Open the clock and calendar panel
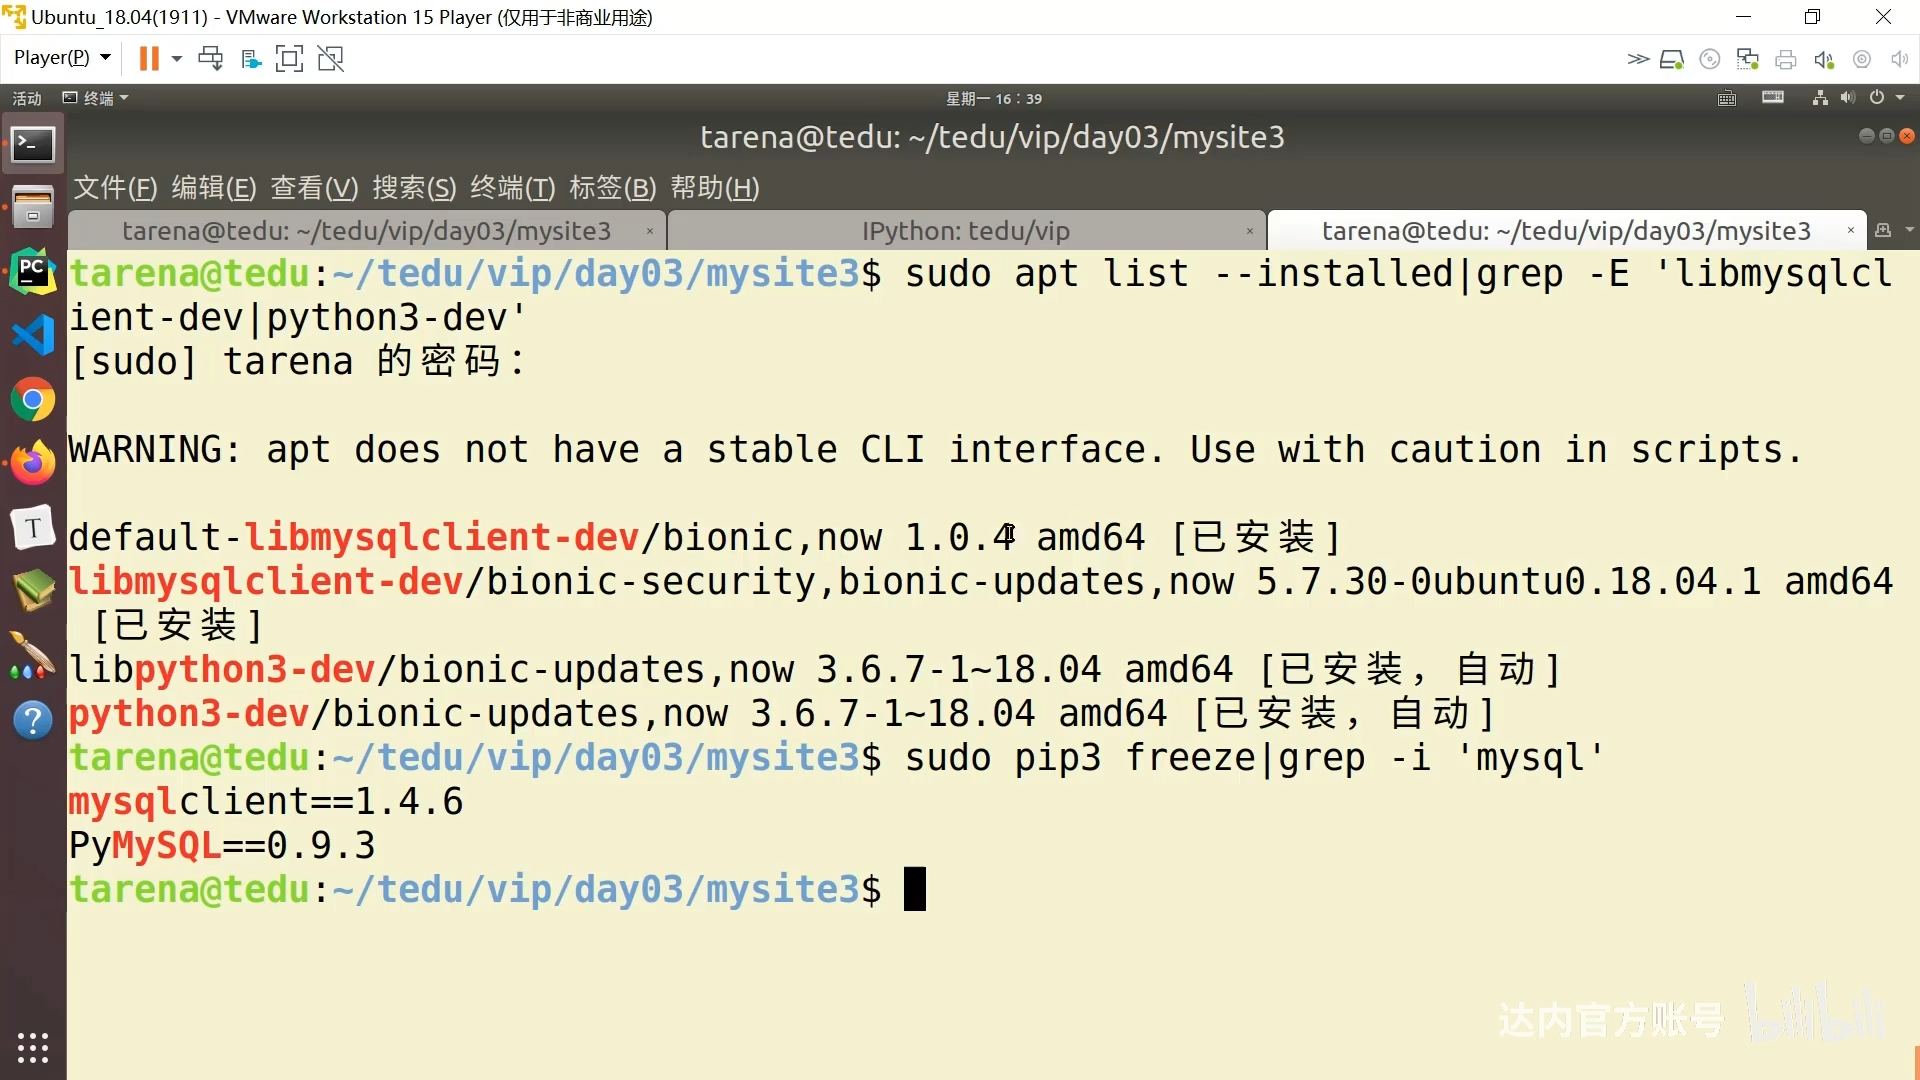This screenshot has width=1920, height=1080. click(x=994, y=98)
